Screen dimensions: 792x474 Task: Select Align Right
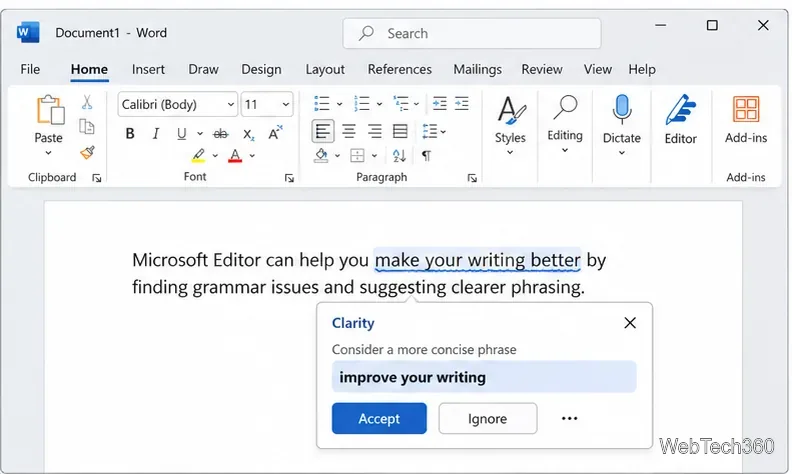click(x=374, y=132)
